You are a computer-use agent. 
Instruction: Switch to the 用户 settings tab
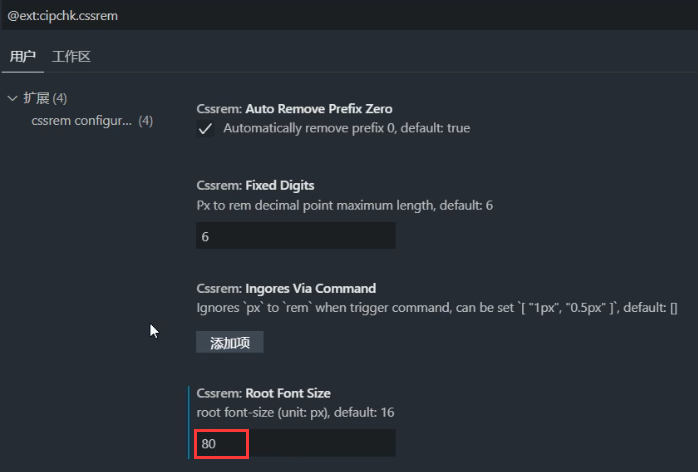[x=22, y=56]
